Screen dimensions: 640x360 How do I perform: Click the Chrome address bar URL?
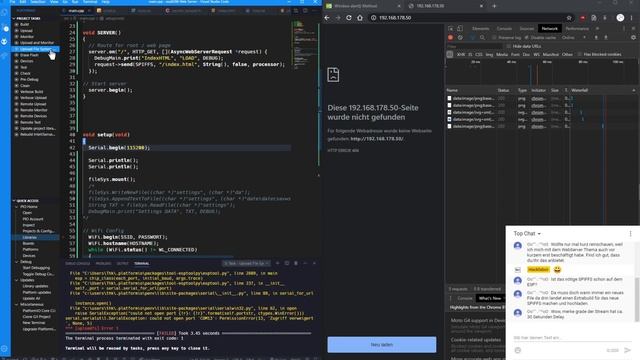click(395, 18)
